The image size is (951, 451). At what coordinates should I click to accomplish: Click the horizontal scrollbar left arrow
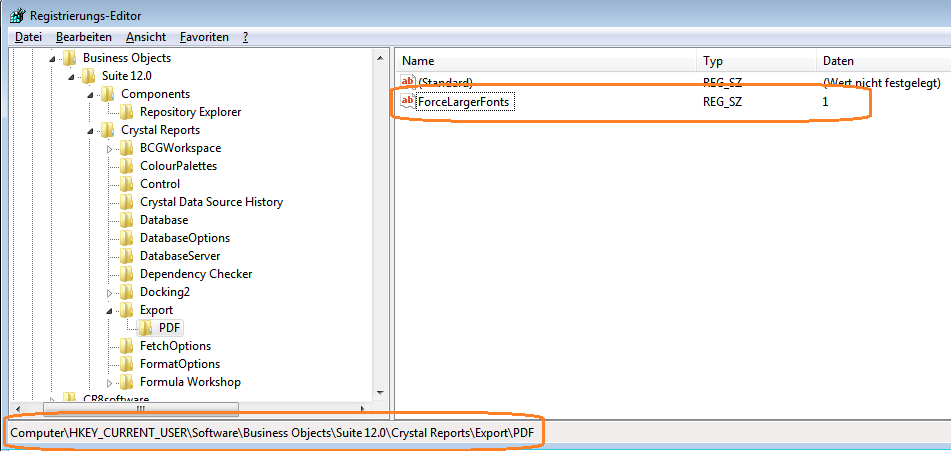click(16, 409)
